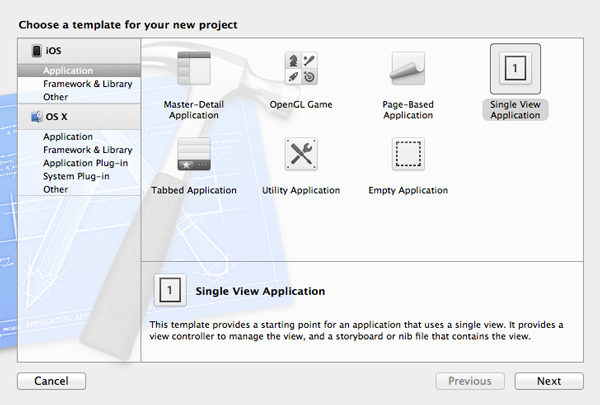Pick the Page-Based Application template icon
Image resolution: width=600 pixels, height=405 pixels.
coord(408,69)
